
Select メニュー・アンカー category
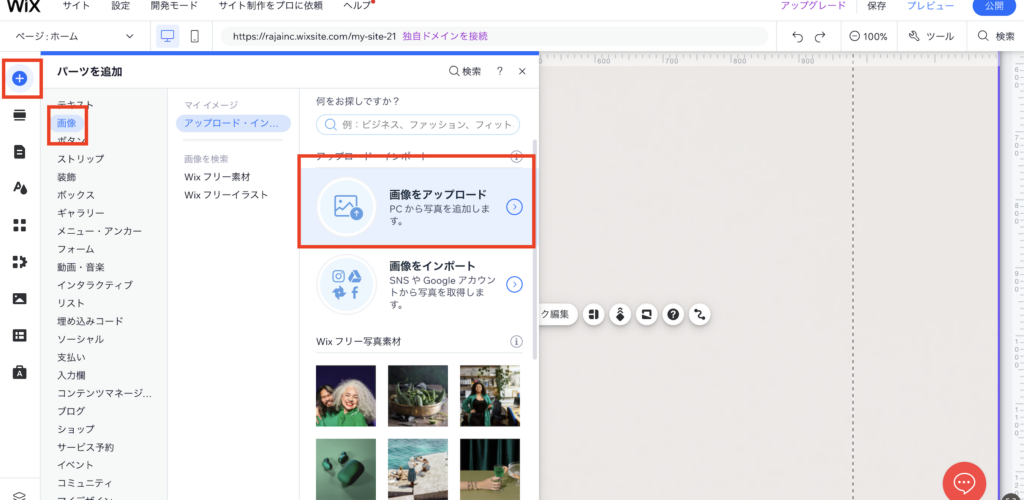99,231
